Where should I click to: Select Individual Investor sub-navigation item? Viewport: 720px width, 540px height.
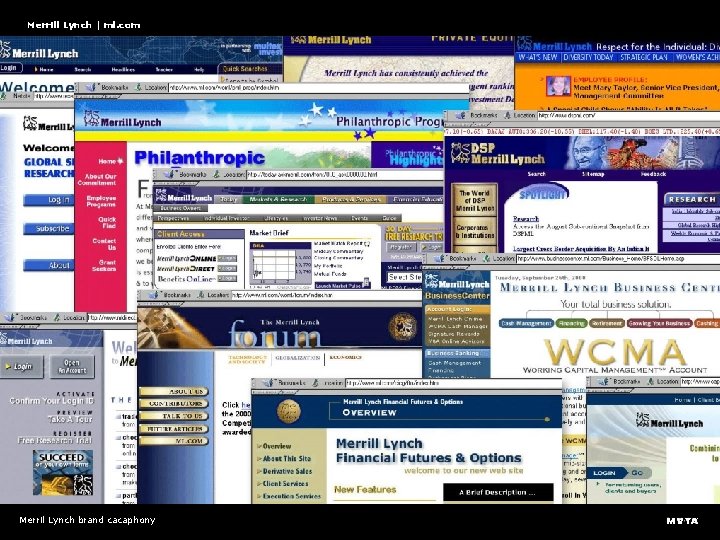(227, 218)
